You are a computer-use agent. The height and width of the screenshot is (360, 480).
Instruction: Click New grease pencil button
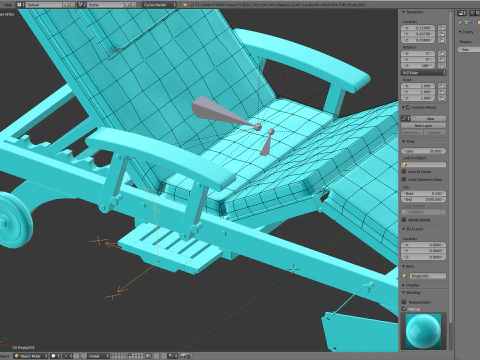430,119
